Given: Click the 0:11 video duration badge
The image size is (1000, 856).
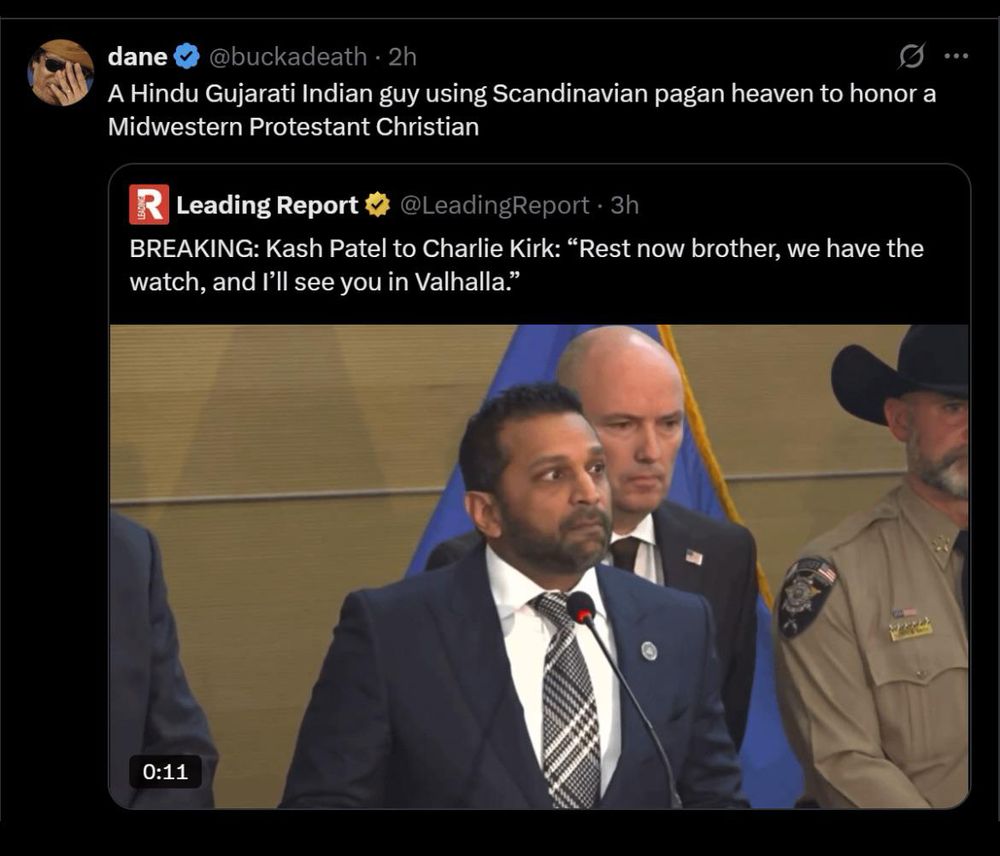Looking at the screenshot, I should [165, 772].
